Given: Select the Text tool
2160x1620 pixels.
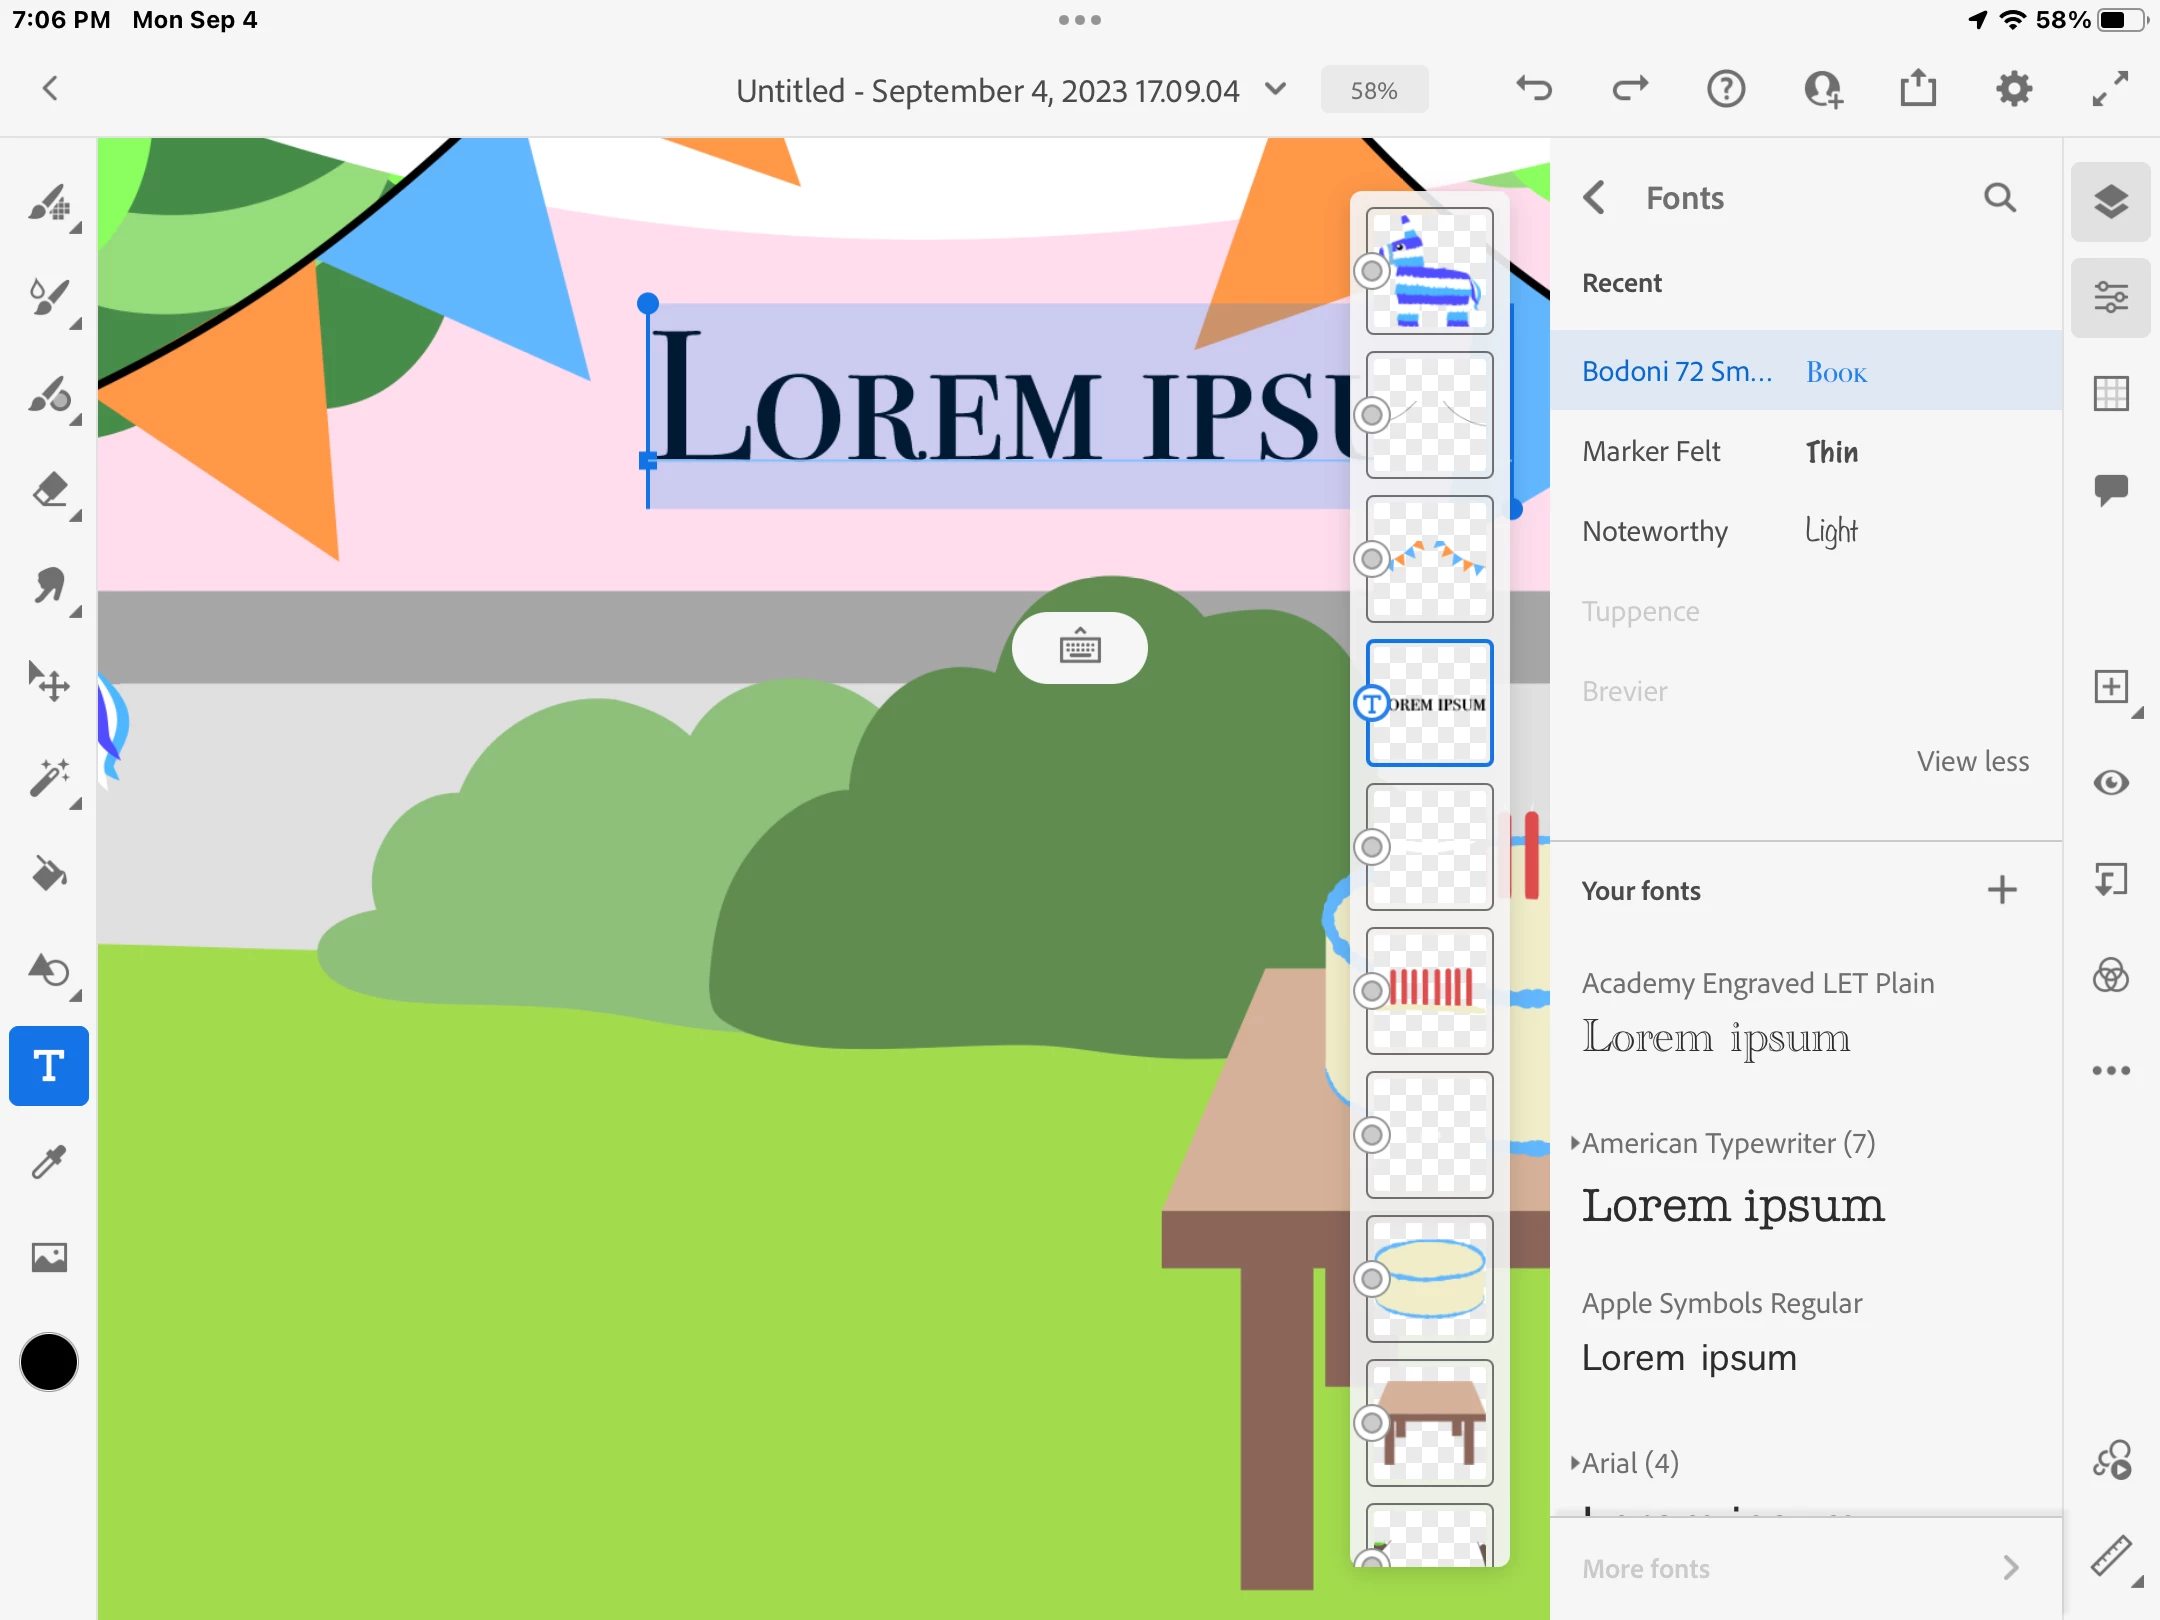Looking at the screenshot, I should coord(49,1066).
